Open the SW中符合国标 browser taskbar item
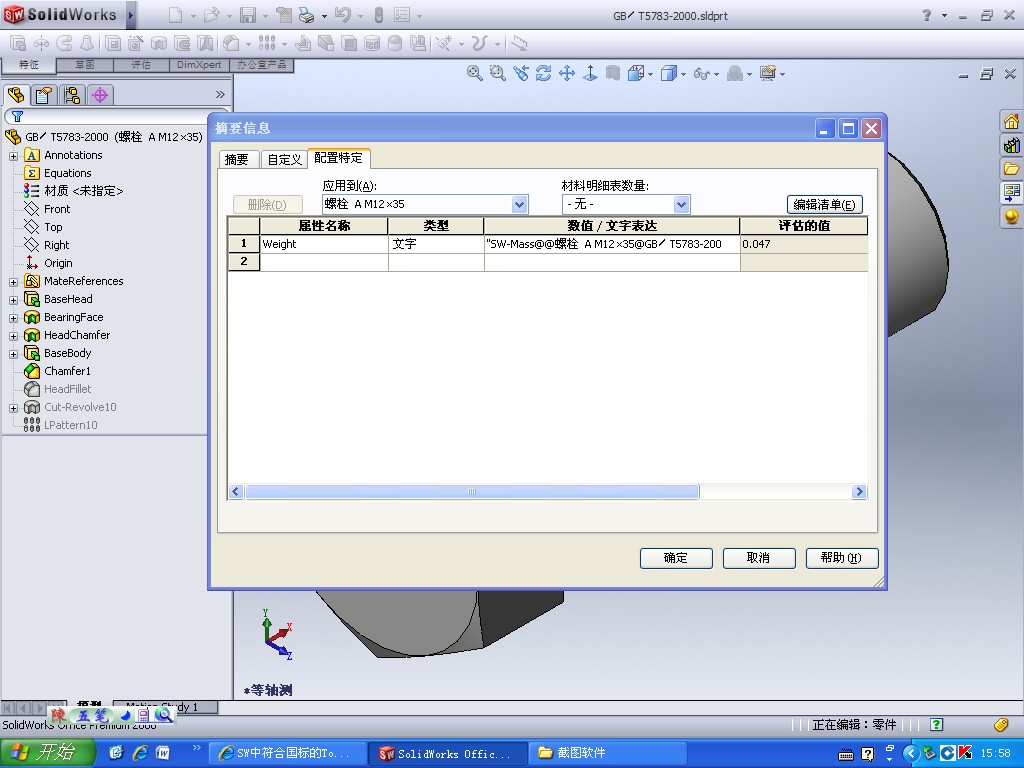This screenshot has height=768, width=1024. point(287,753)
